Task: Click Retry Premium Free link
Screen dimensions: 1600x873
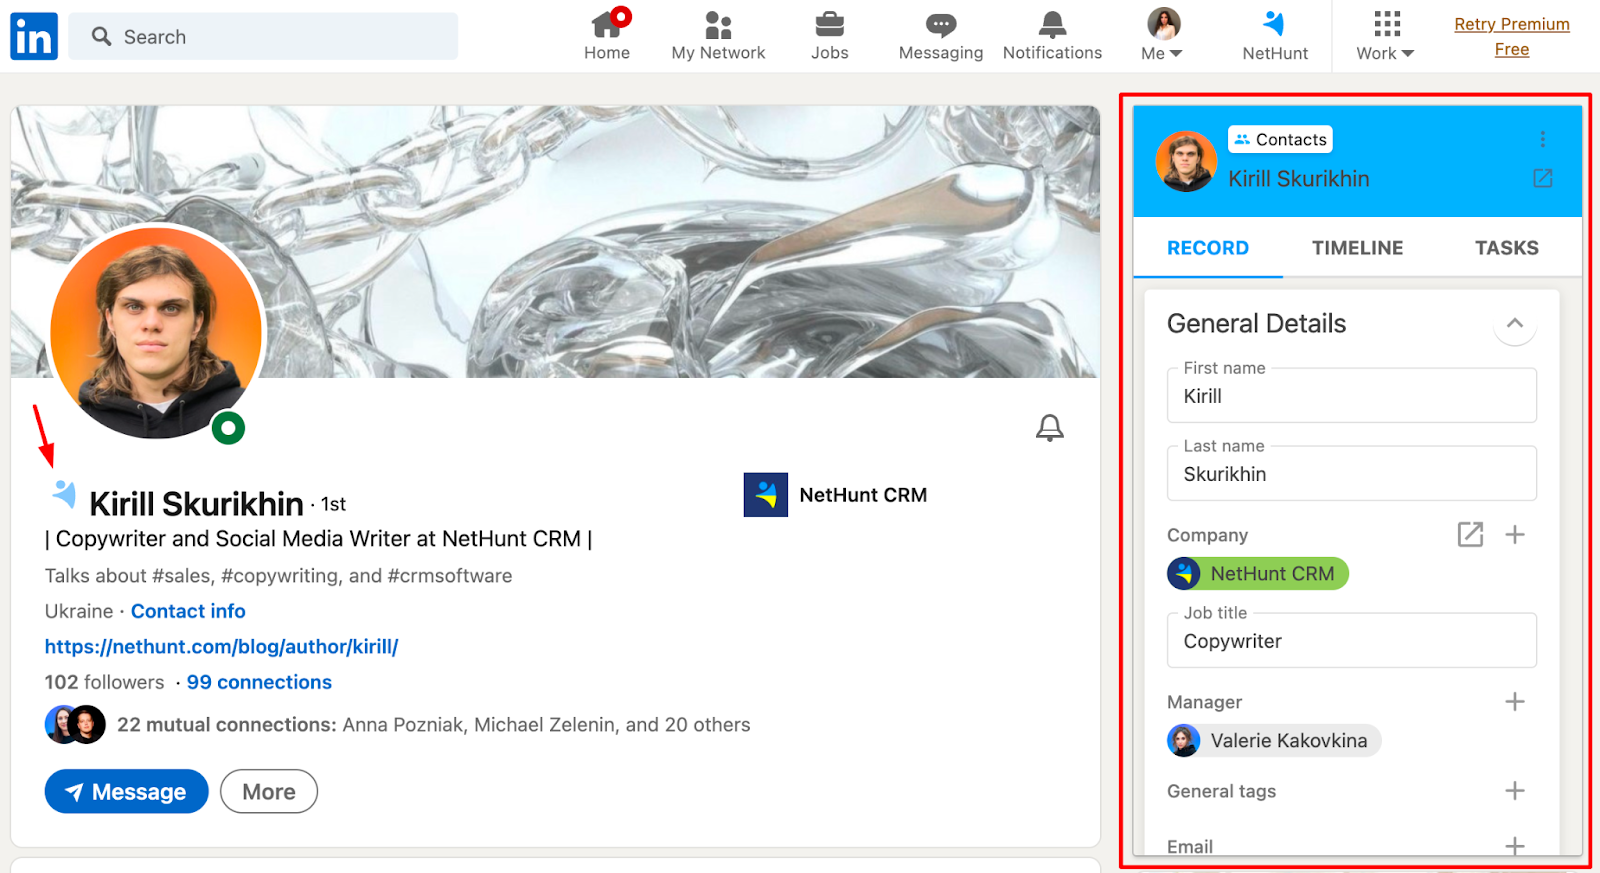Action: [x=1512, y=36]
